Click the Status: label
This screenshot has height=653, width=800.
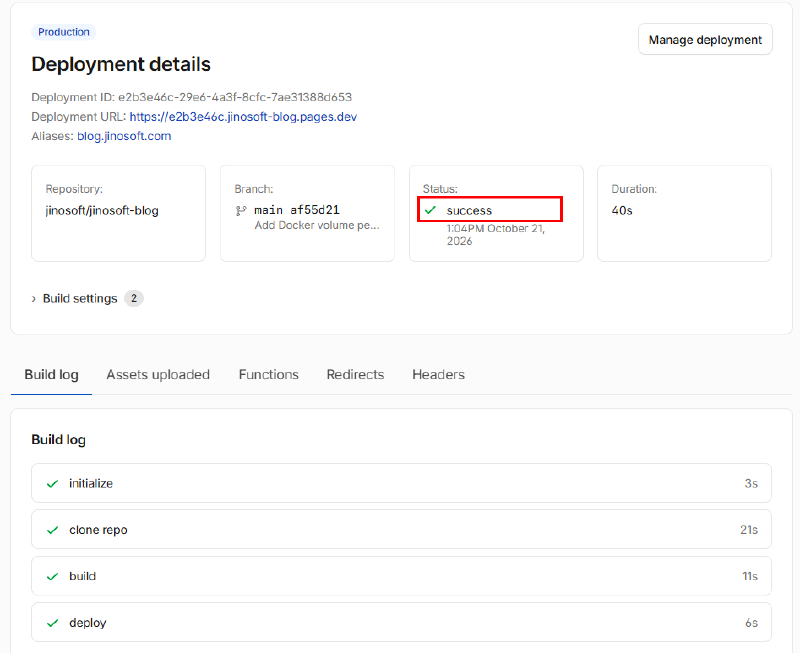click(x=440, y=189)
